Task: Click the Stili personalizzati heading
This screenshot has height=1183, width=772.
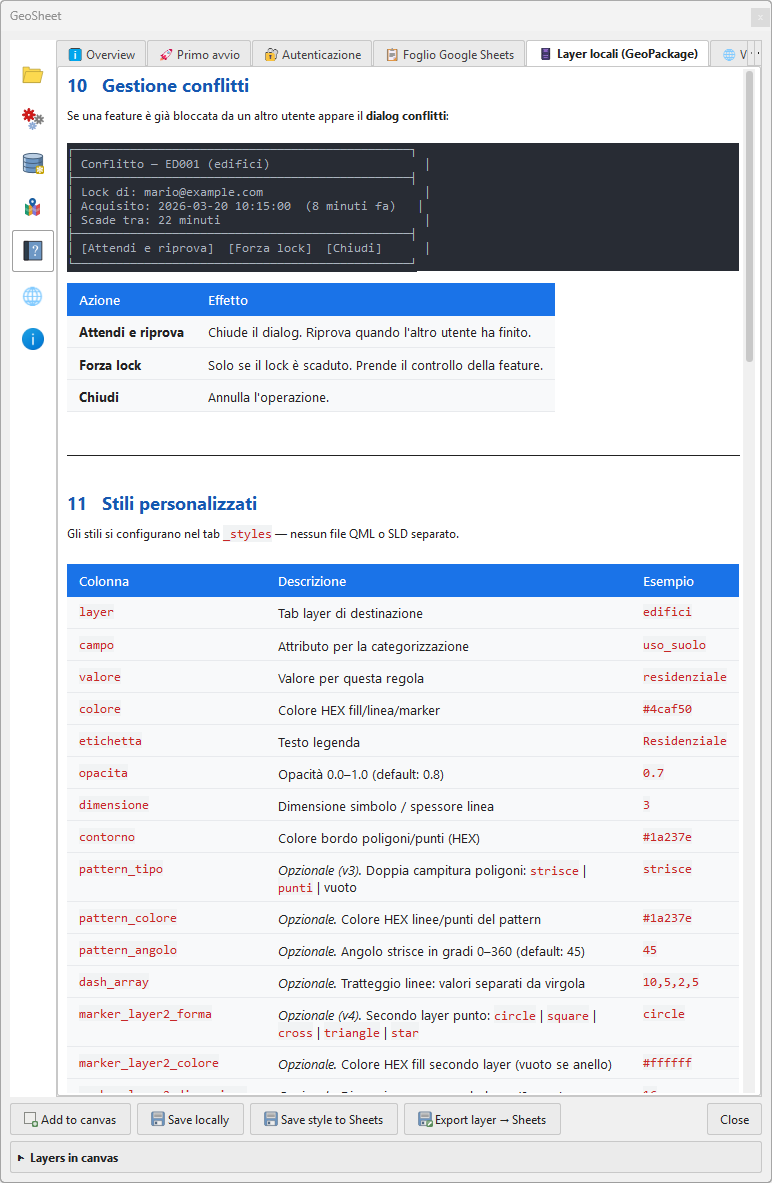Action: click(x=162, y=504)
